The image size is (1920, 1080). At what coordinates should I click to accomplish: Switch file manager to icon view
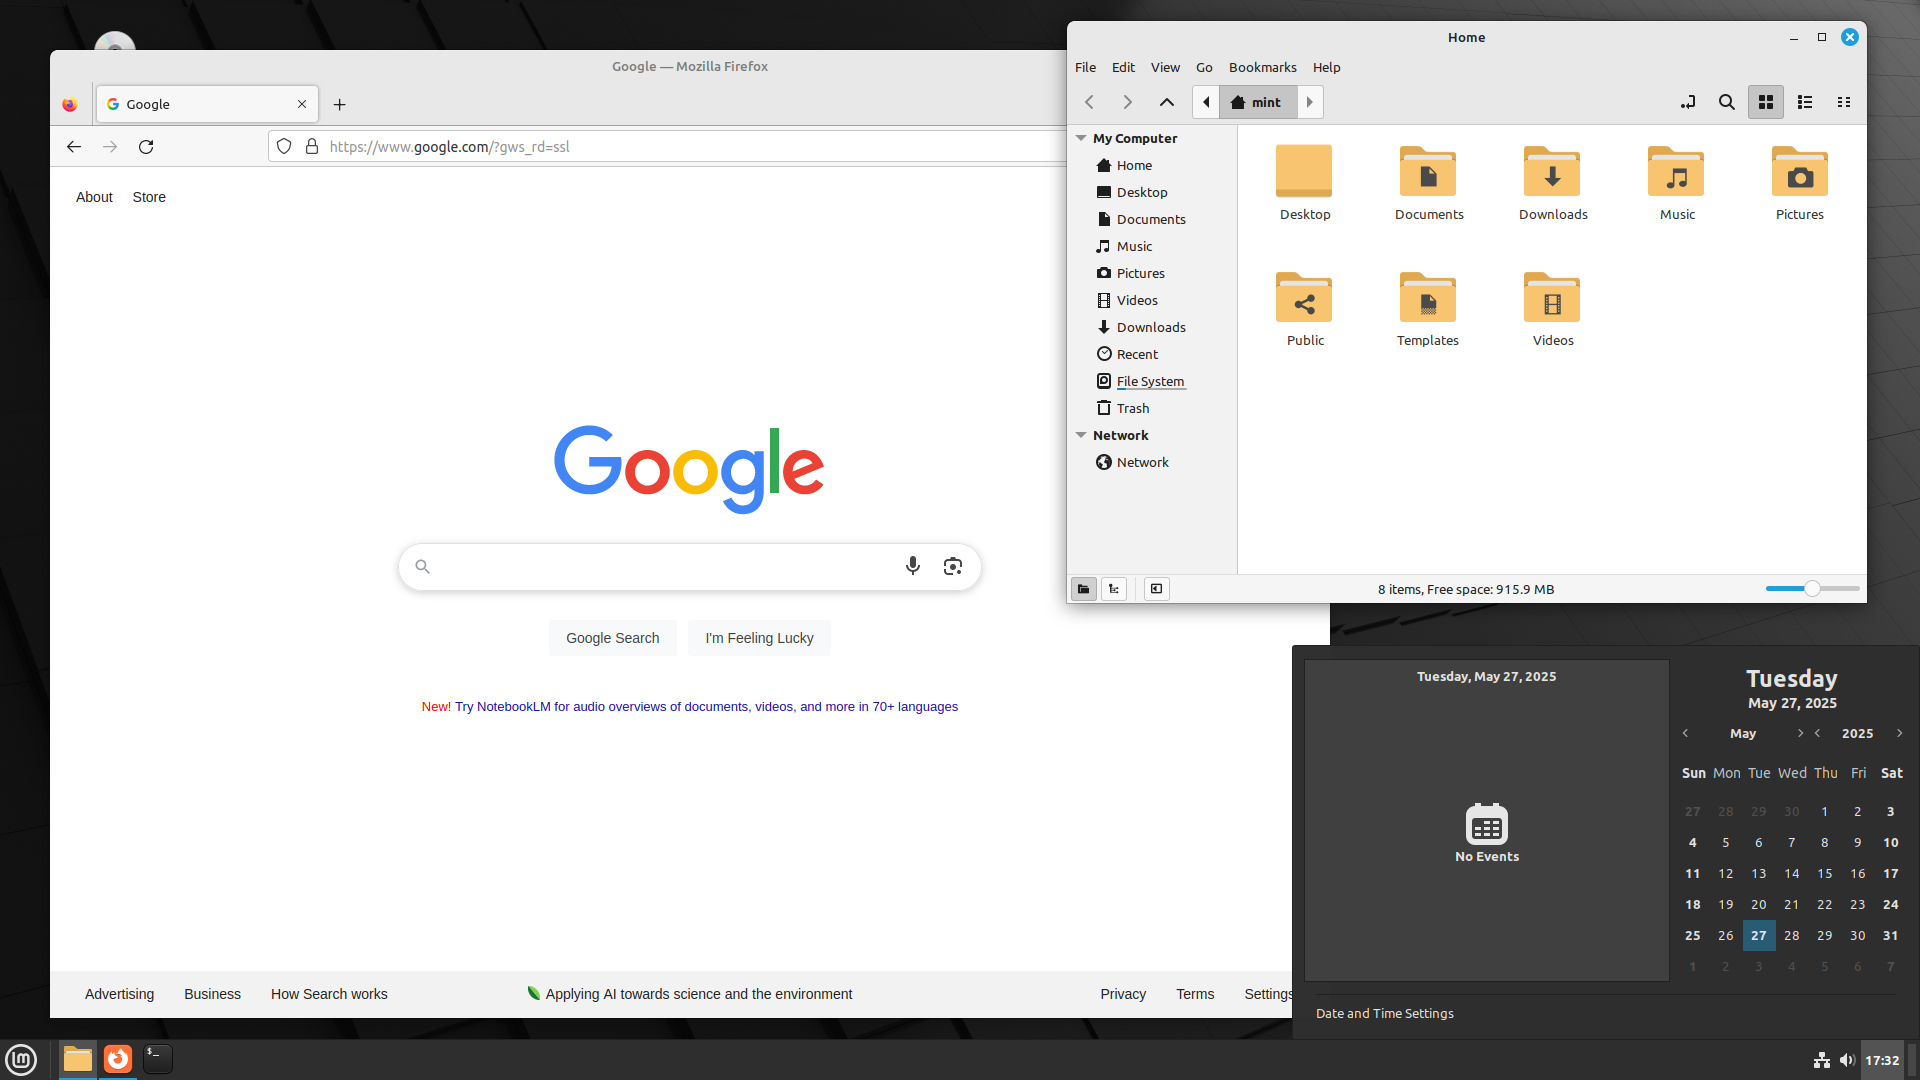tap(1766, 102)
